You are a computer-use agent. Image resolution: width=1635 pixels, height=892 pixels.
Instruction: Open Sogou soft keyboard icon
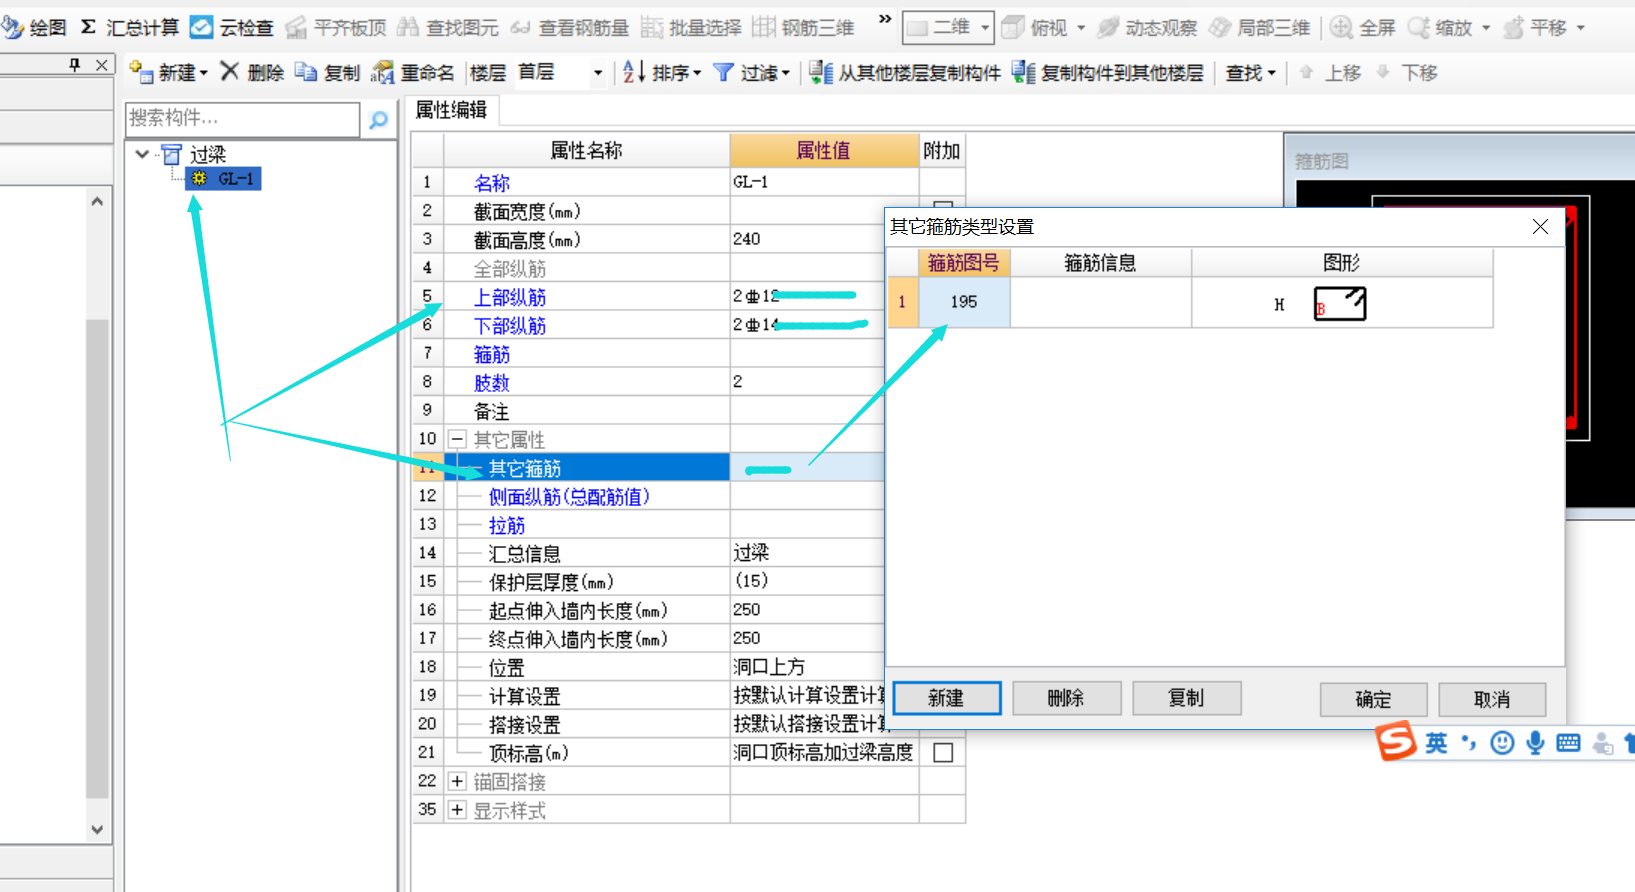tap(1569, 743)
